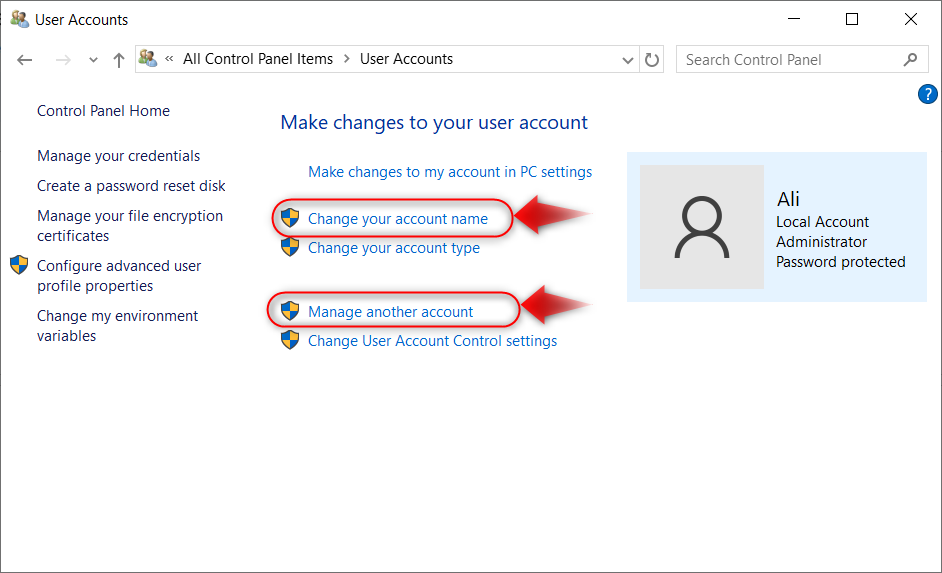Open the blue Help question mark
Image resolution: width=942 pixels, height=573 pixels.
click(926, 95)
